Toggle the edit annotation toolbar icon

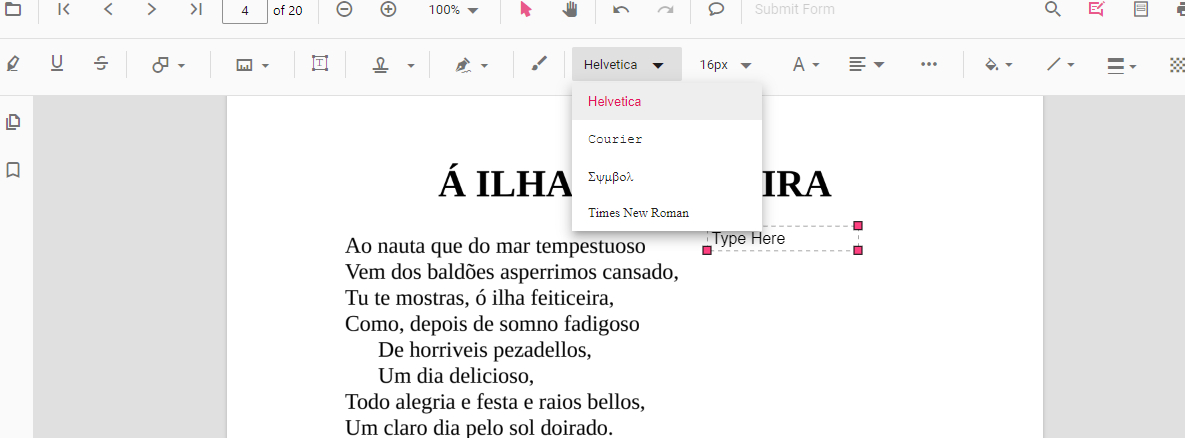[x=1096, y=9]
